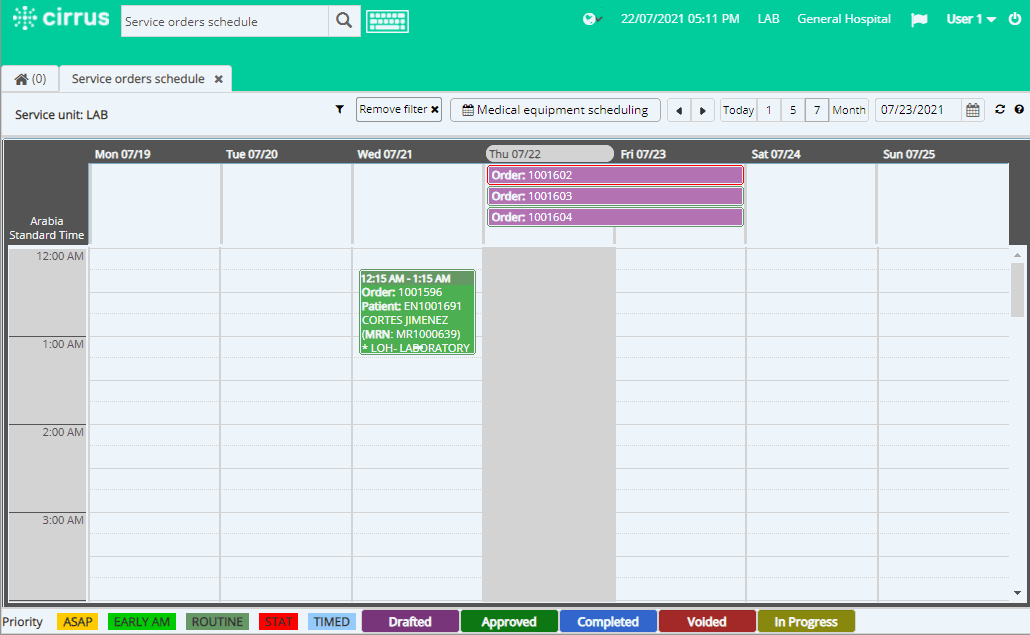Switch to the home tab

click(29, 78)
